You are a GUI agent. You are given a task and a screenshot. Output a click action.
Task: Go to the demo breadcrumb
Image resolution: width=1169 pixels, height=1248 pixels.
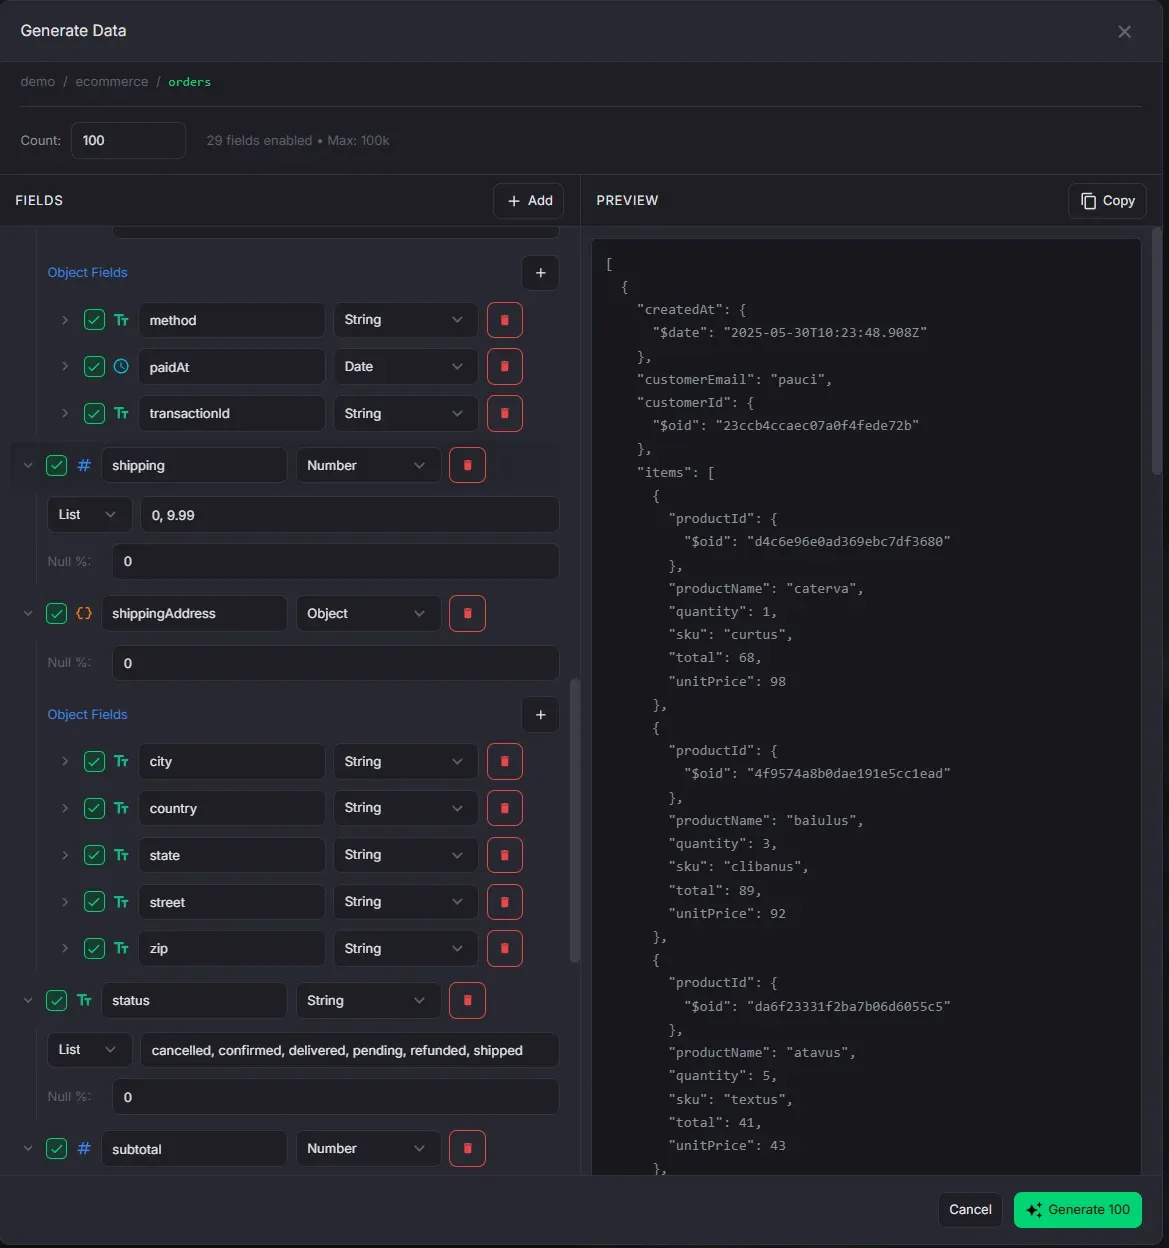click(x=37, y=82)
